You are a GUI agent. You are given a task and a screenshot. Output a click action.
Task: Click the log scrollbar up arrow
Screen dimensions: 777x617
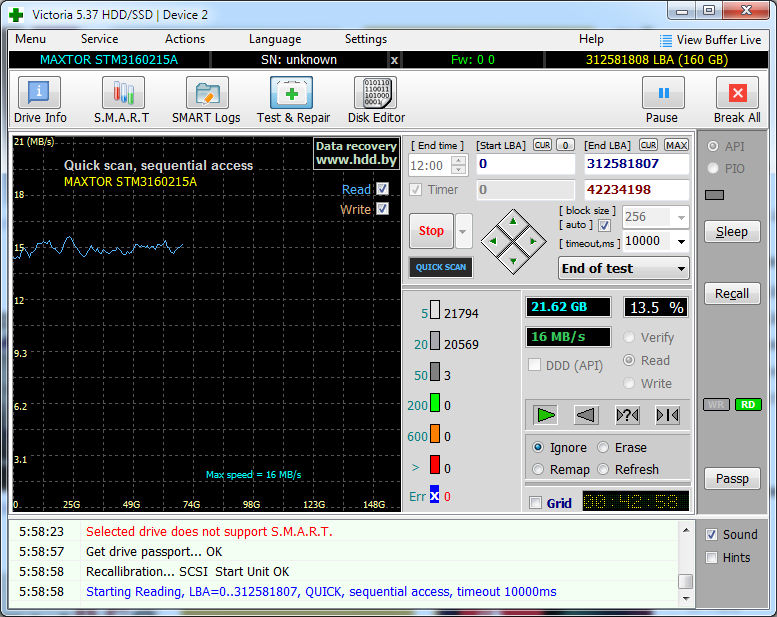point(686,530)
